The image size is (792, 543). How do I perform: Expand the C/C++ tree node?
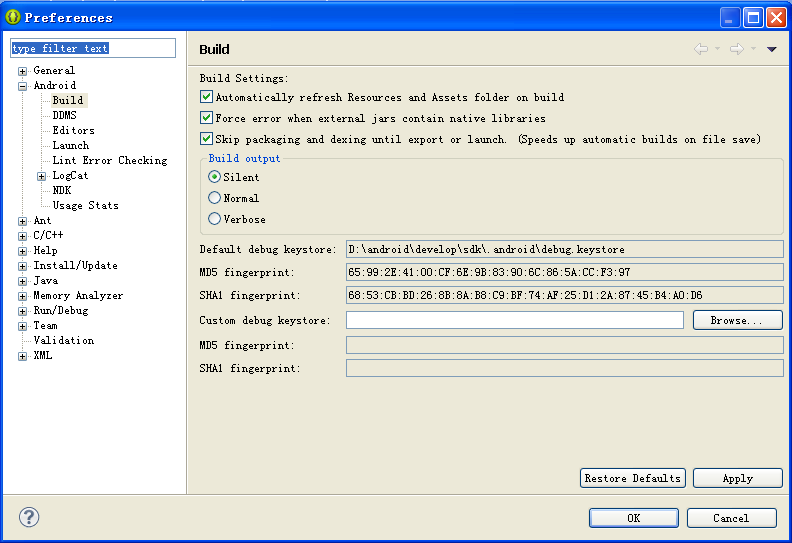click(x=22, y=236)
